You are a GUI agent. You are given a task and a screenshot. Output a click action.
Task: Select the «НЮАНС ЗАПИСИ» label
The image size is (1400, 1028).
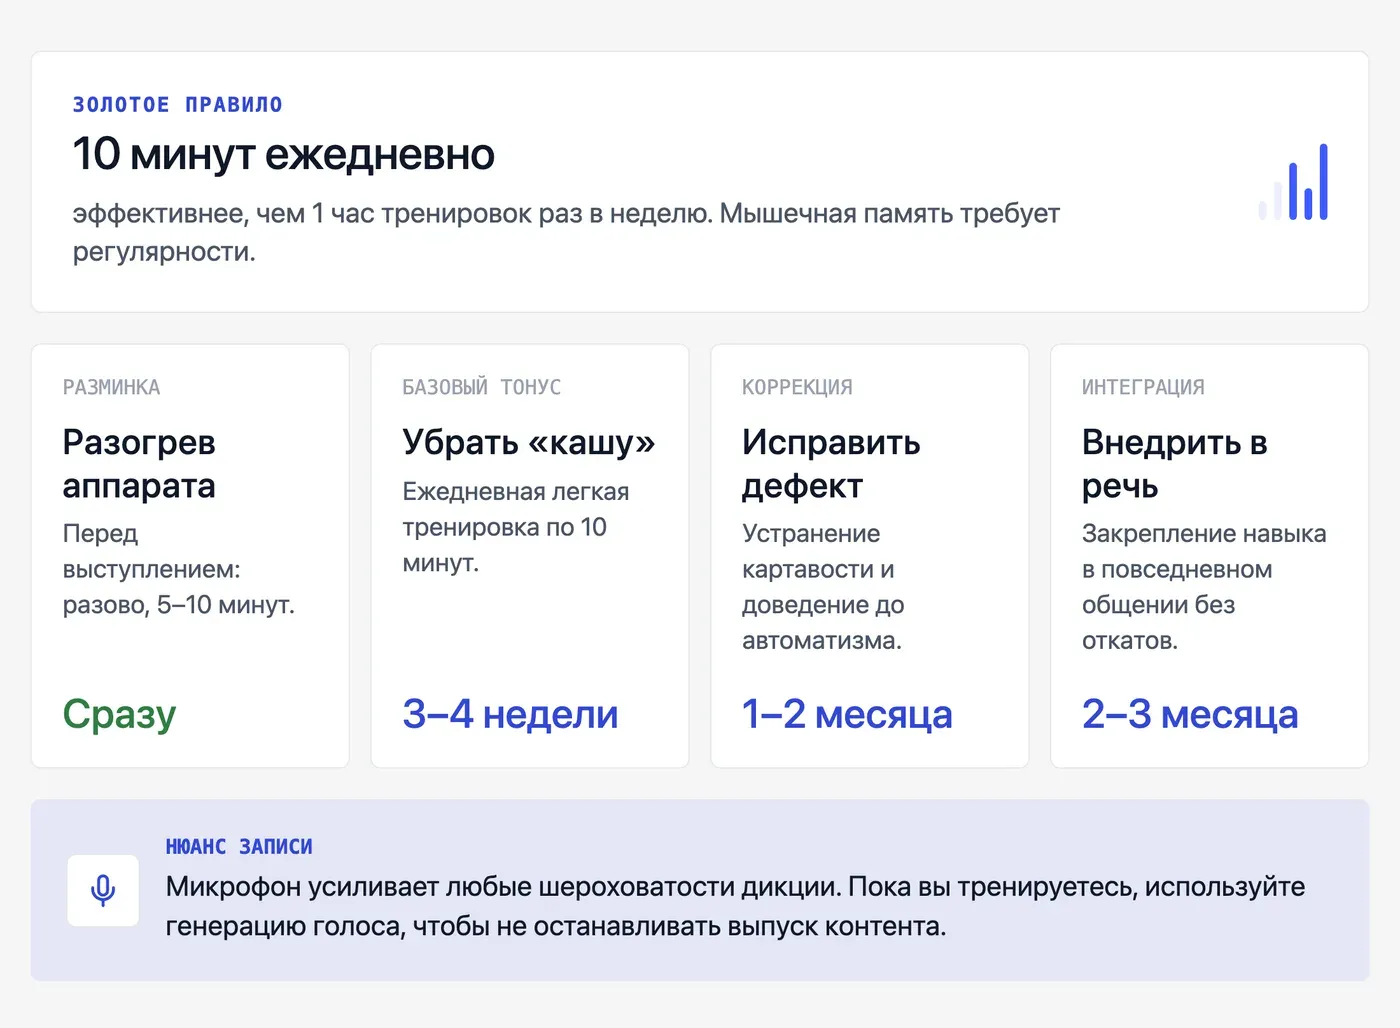239,847
